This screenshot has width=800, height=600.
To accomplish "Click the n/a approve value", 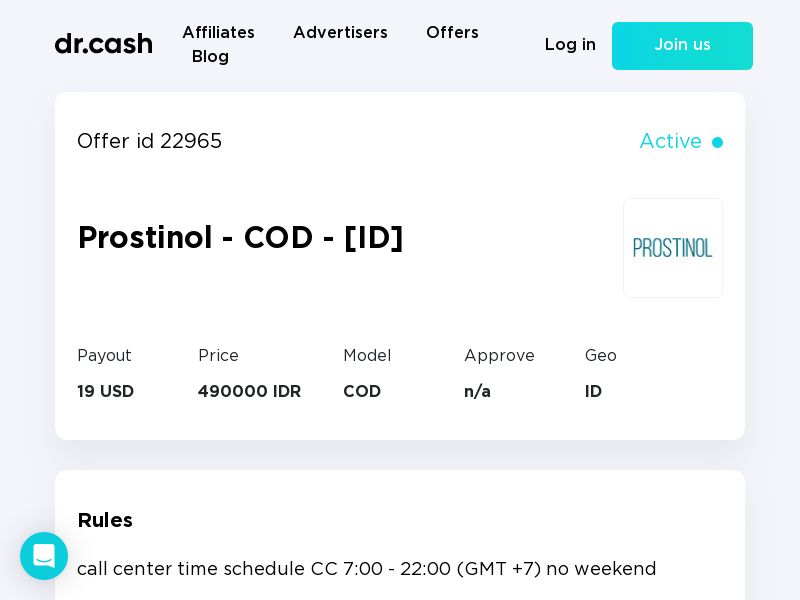I will click(477, 392).
